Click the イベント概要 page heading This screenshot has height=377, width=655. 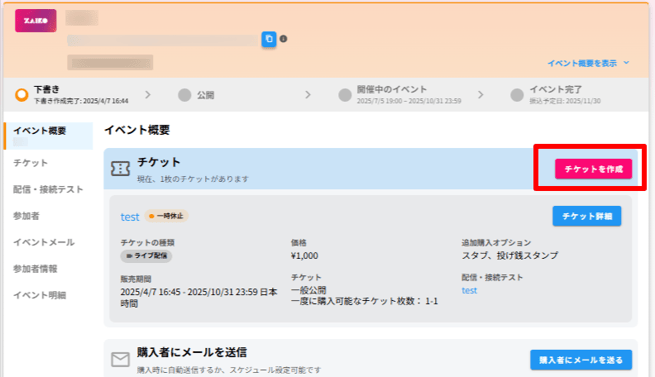tap(137, 130)
